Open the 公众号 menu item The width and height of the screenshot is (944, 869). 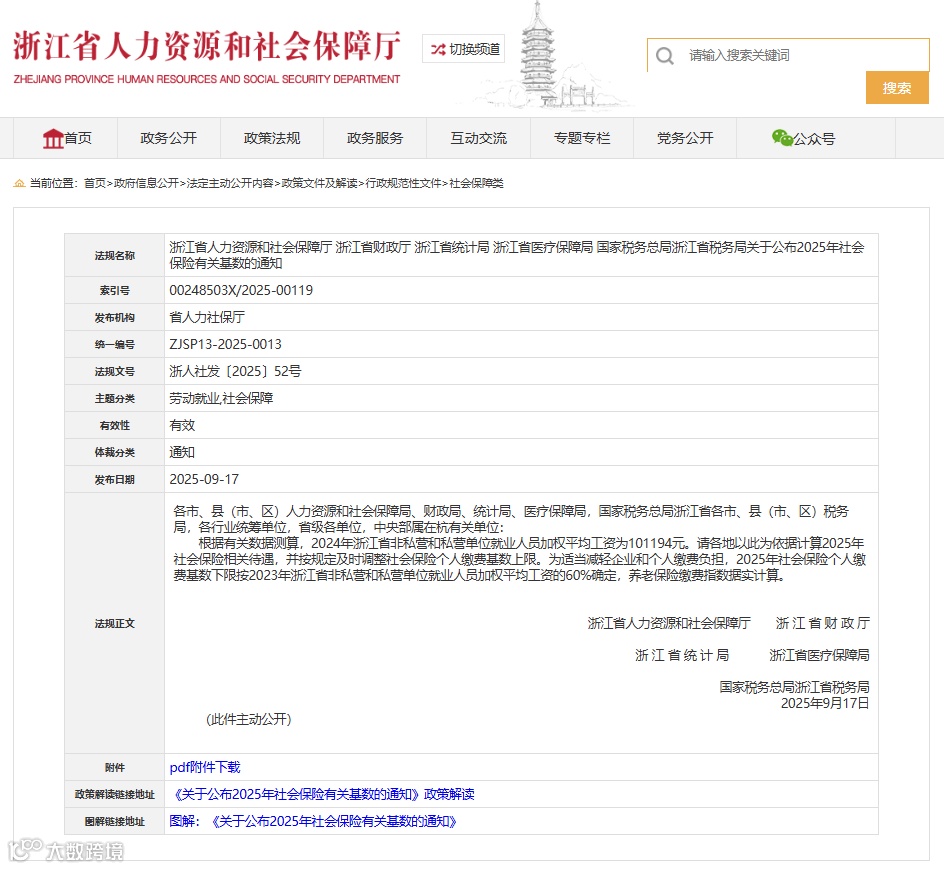(804, 139)
